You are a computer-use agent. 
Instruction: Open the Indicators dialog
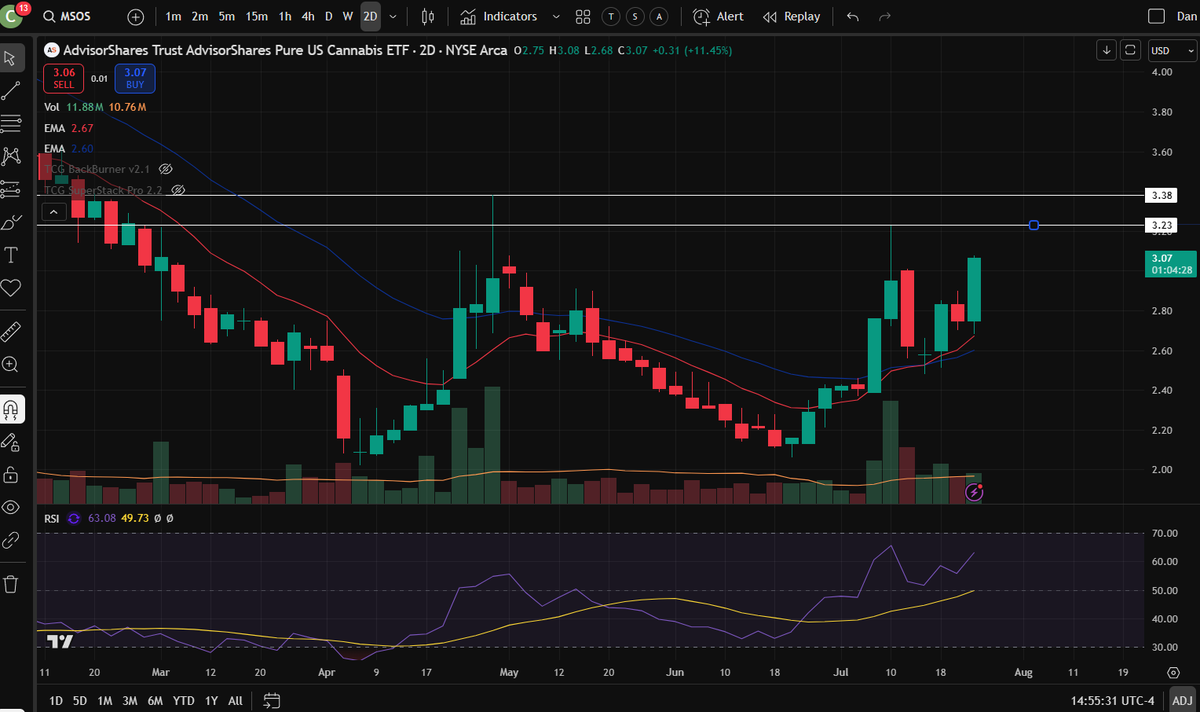499,16
